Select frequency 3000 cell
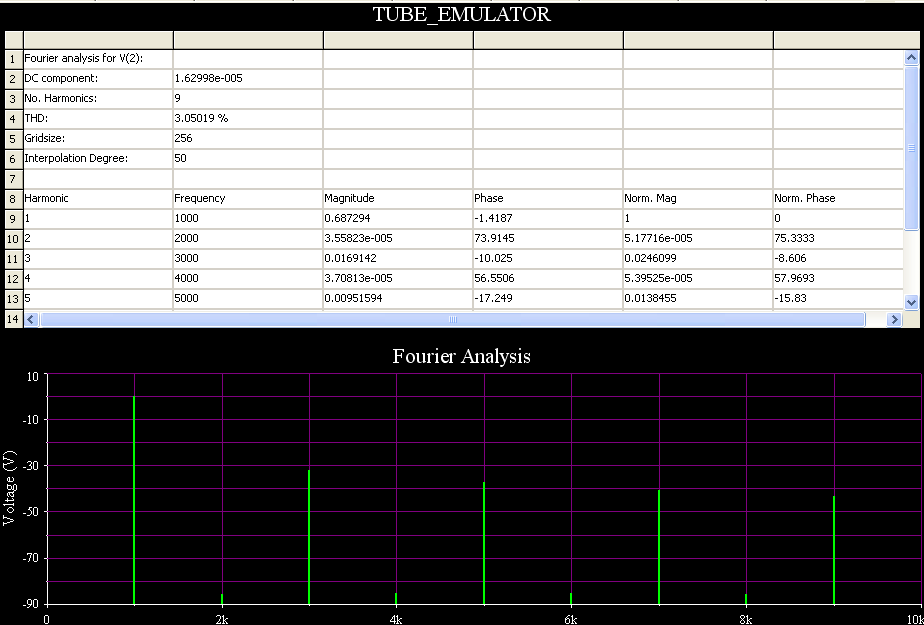The image size is (924, 625). click(x=248, y=259)
